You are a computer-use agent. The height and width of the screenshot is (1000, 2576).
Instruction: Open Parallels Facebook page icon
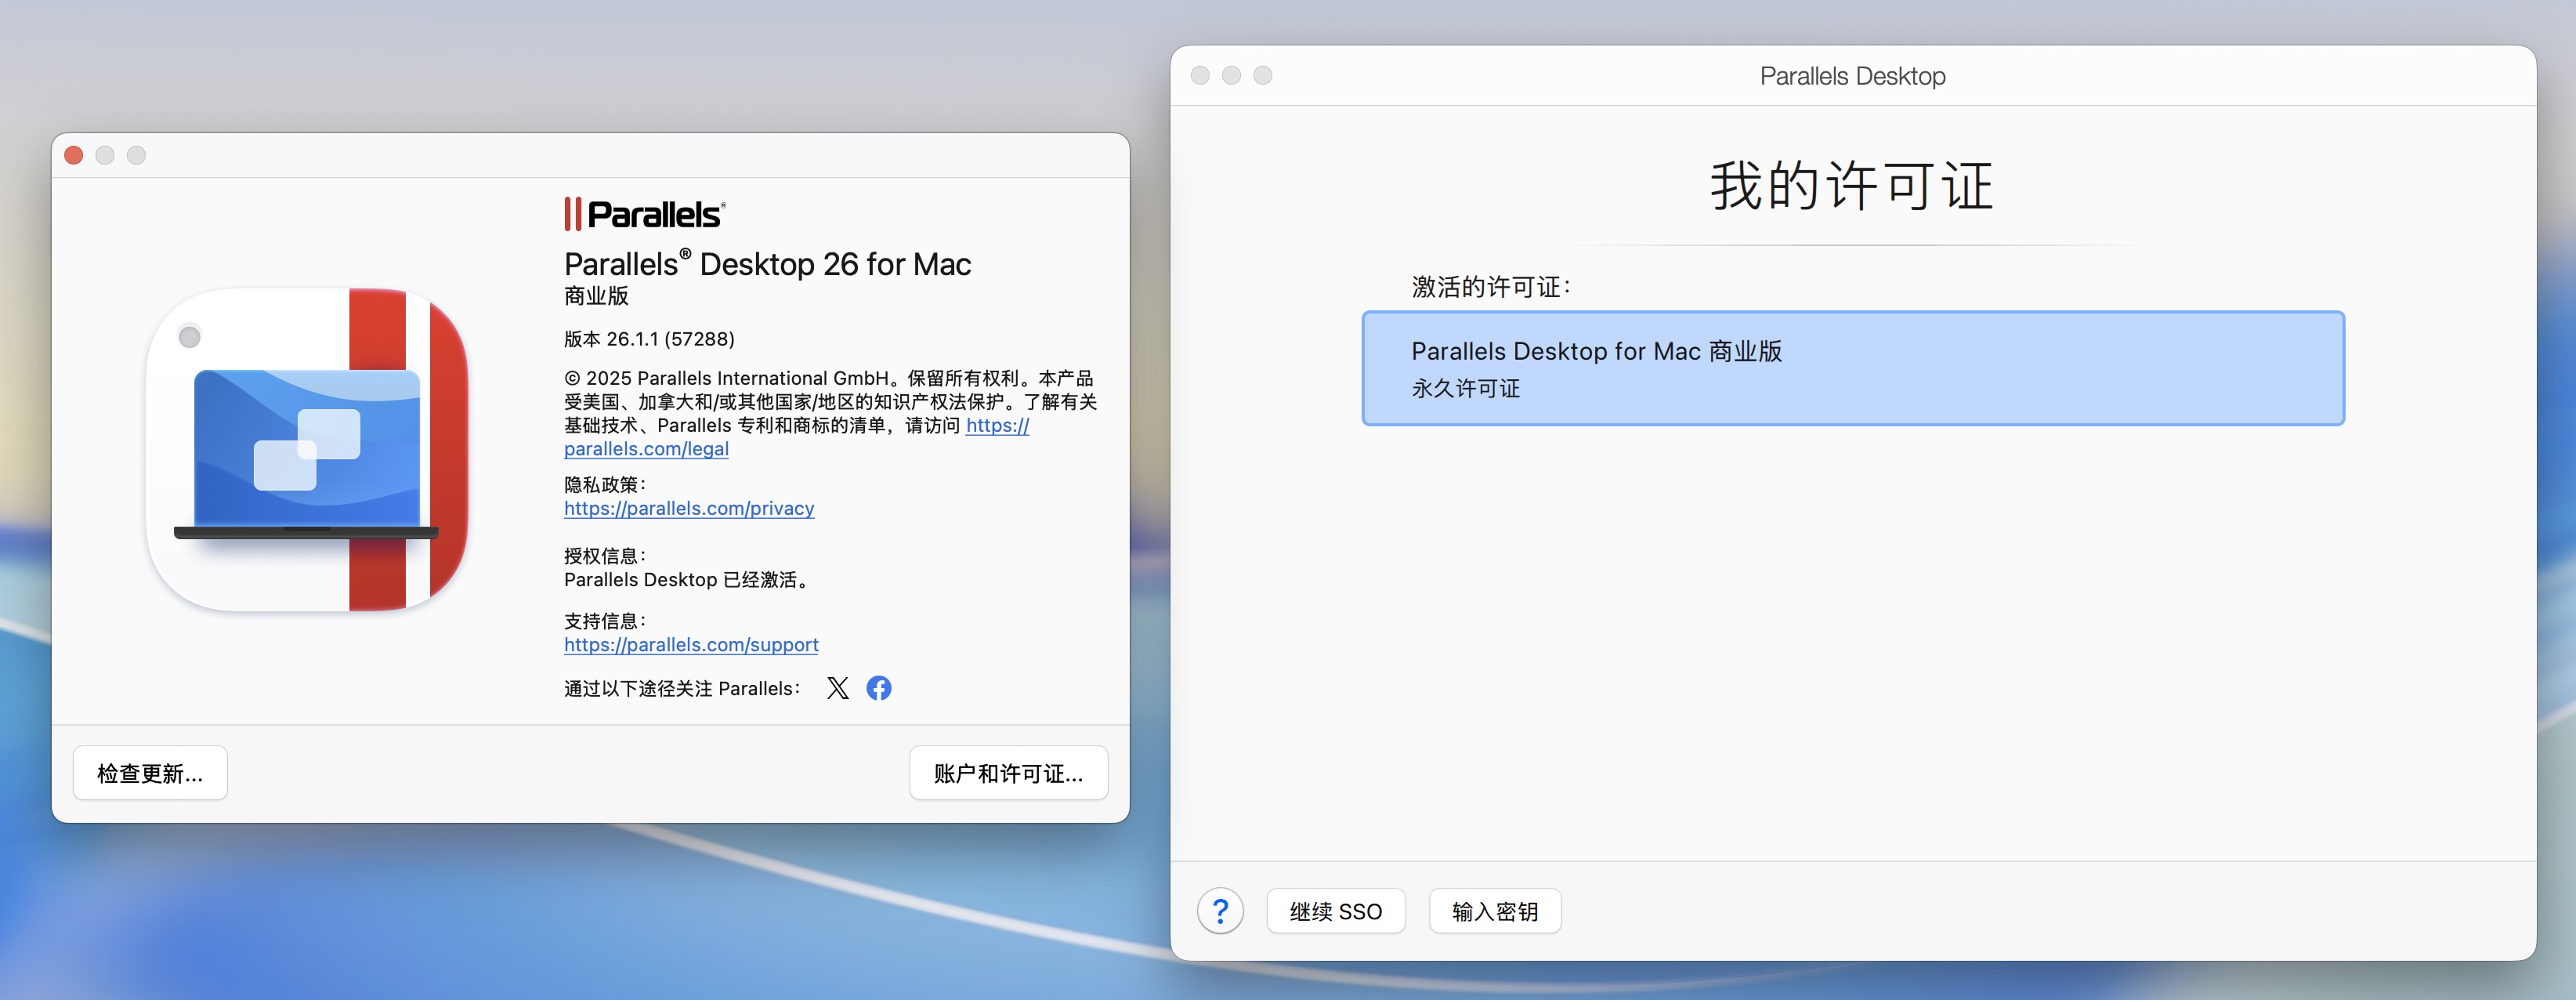point(878,688)
